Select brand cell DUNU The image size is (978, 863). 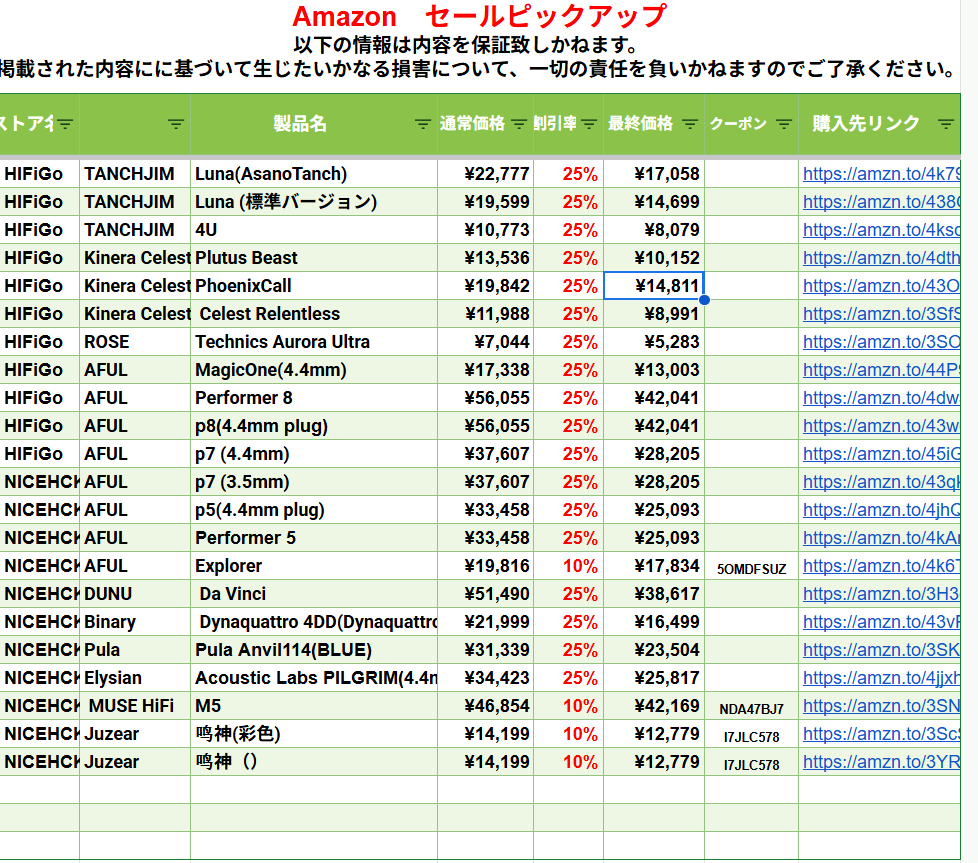pos(135,594)
